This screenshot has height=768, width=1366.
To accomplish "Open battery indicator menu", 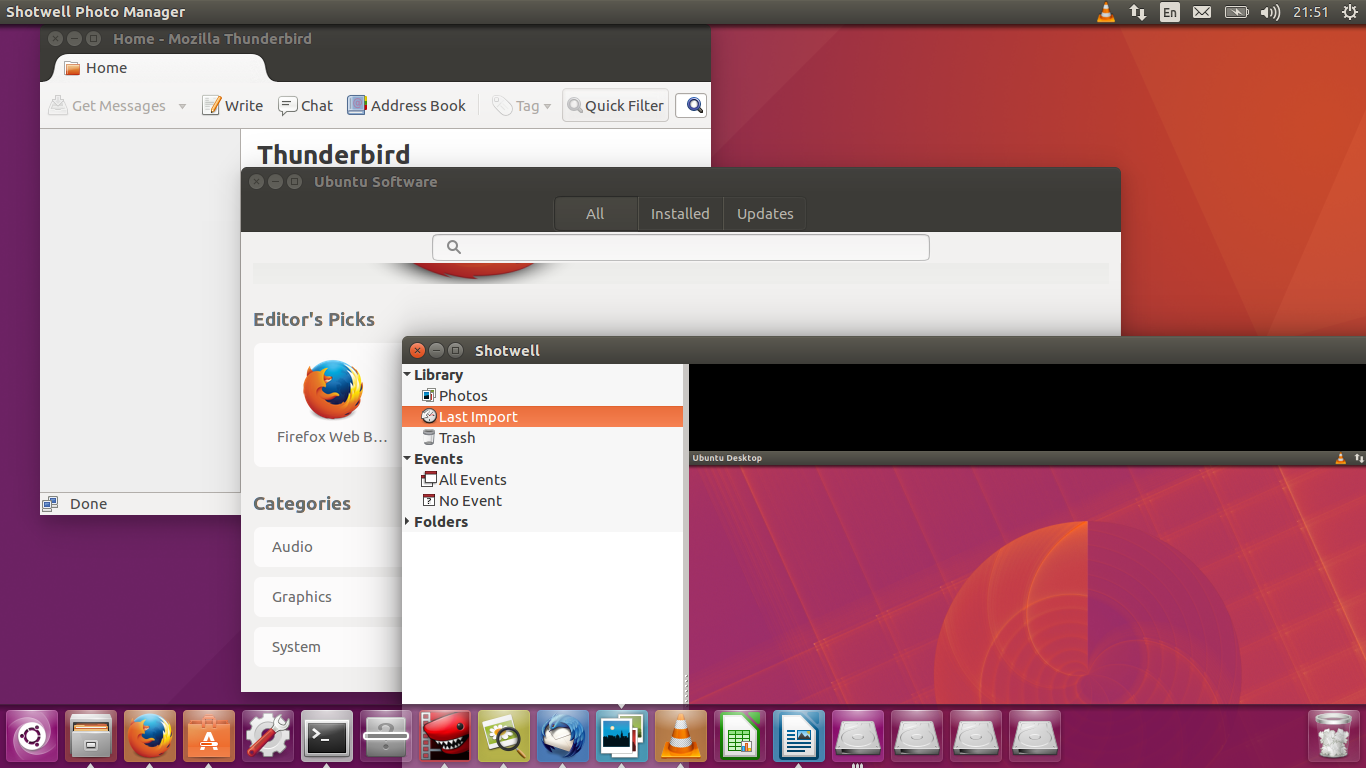I will (x=1237, y=12).
